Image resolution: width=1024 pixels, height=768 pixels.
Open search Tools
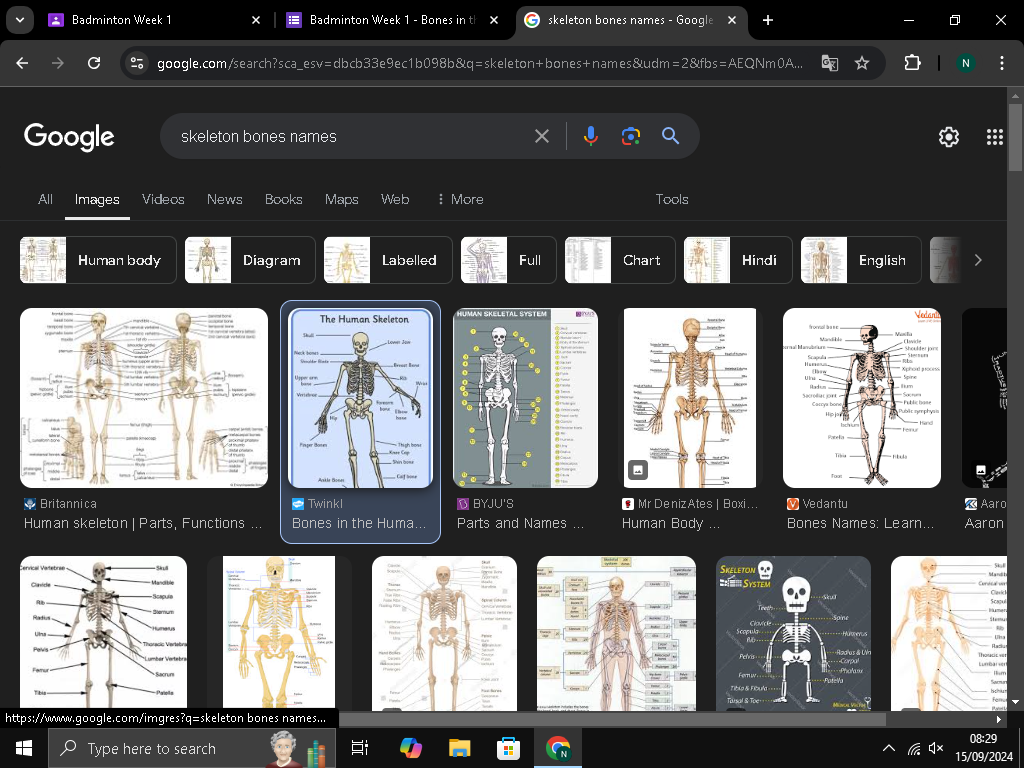(x=672, y=199)
